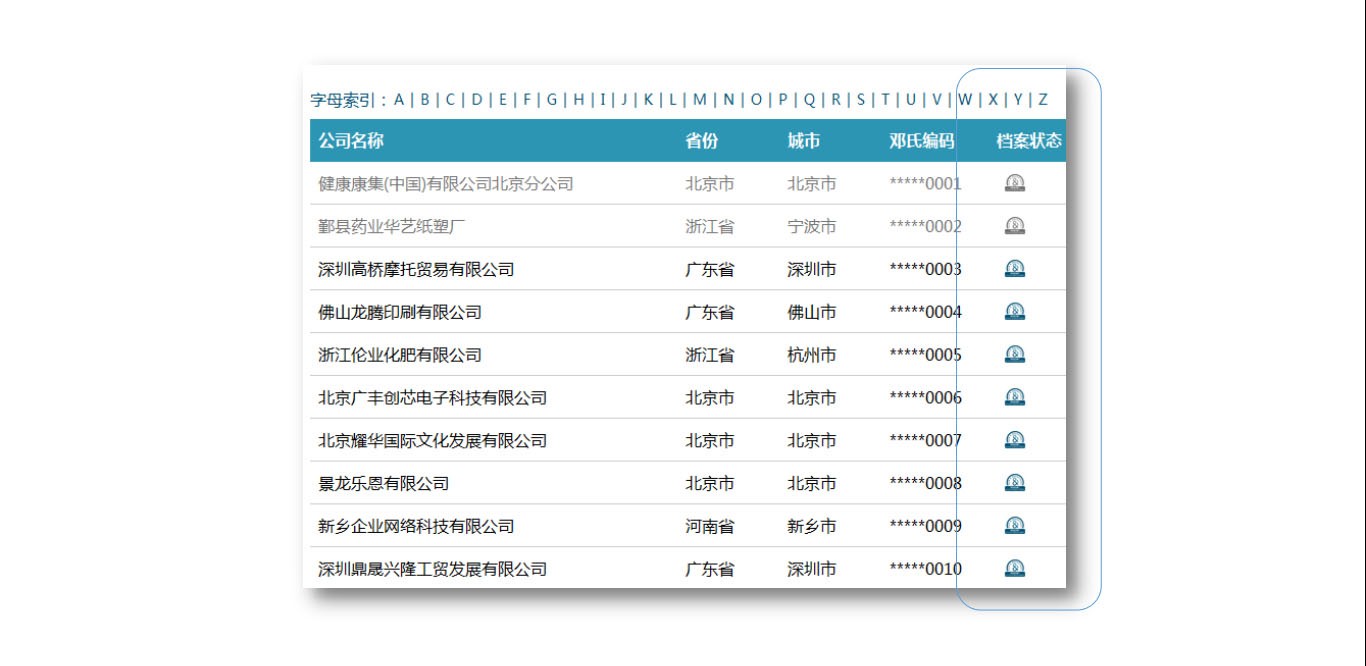Select company 深圳鼎晟兴隆工贸发展有限公司
The width and height of the screenshot is (1366, 666).
click(433, 570)
